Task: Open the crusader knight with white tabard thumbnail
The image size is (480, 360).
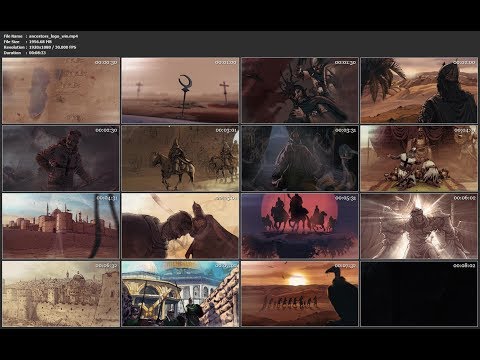Action: point(419,158)
